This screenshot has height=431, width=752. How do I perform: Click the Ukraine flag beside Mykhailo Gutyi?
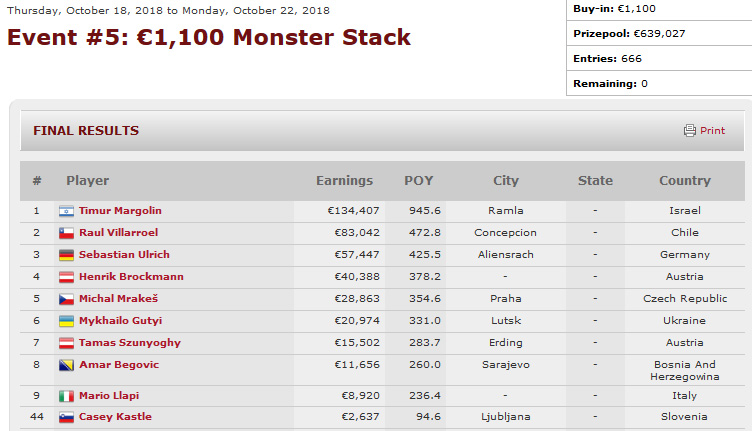point(67,321)
